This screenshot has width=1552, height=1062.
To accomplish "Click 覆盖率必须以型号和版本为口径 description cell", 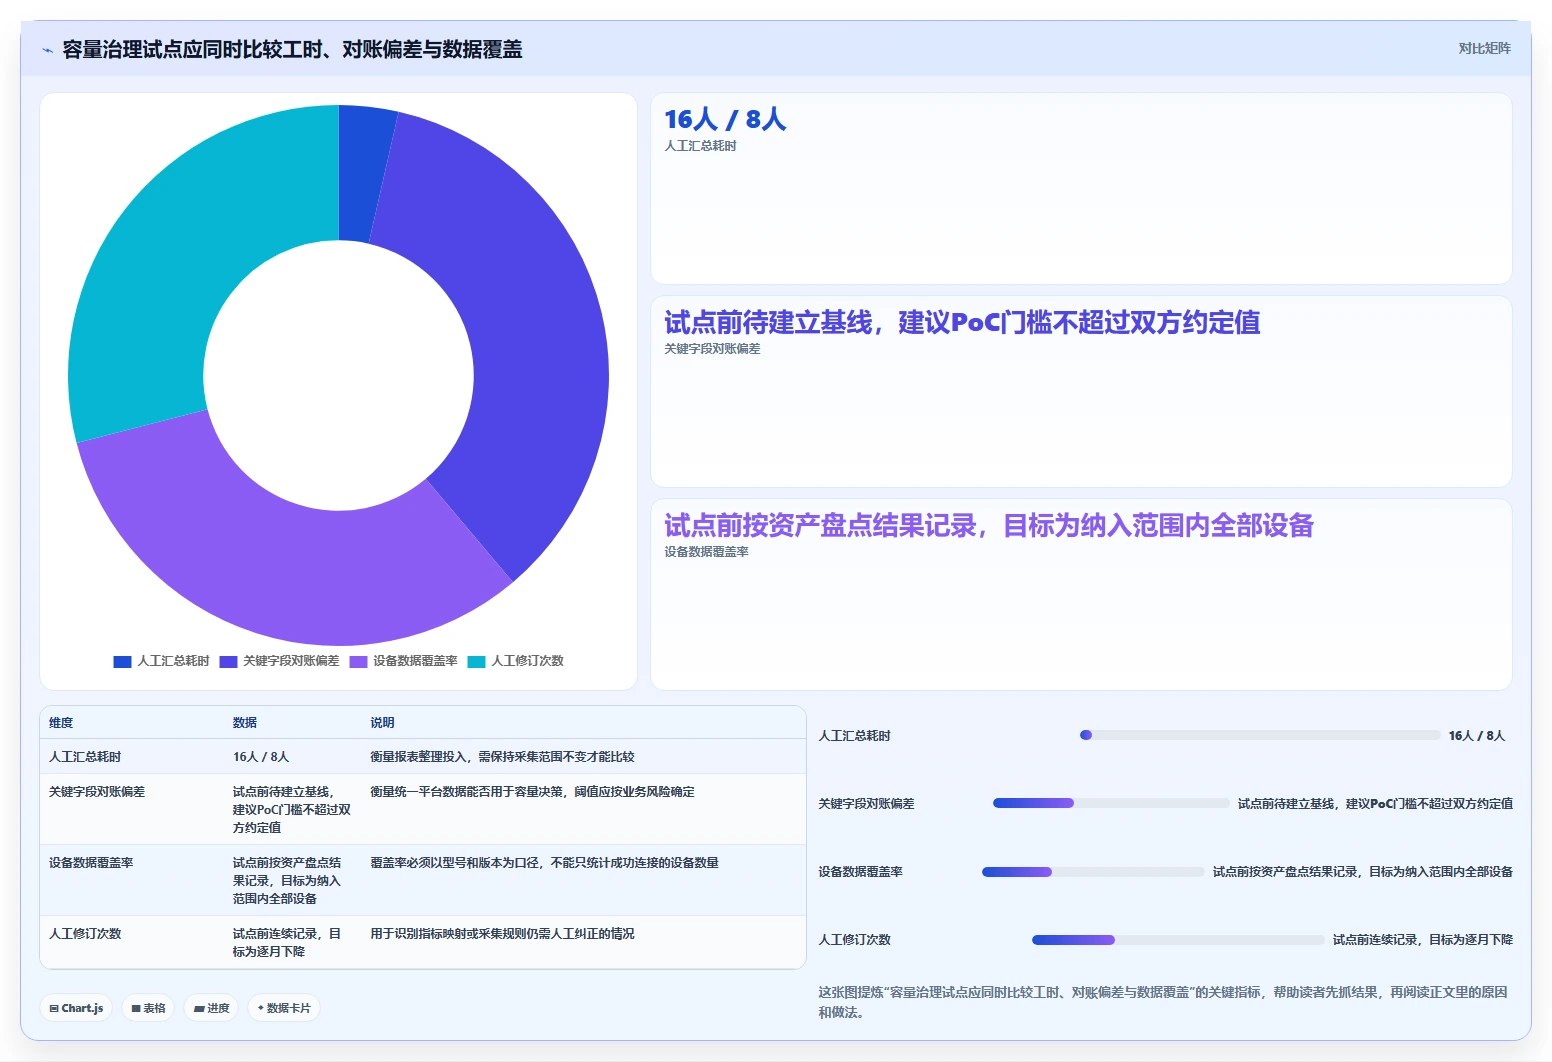I will pyautogui.click(x=544, y=863).
